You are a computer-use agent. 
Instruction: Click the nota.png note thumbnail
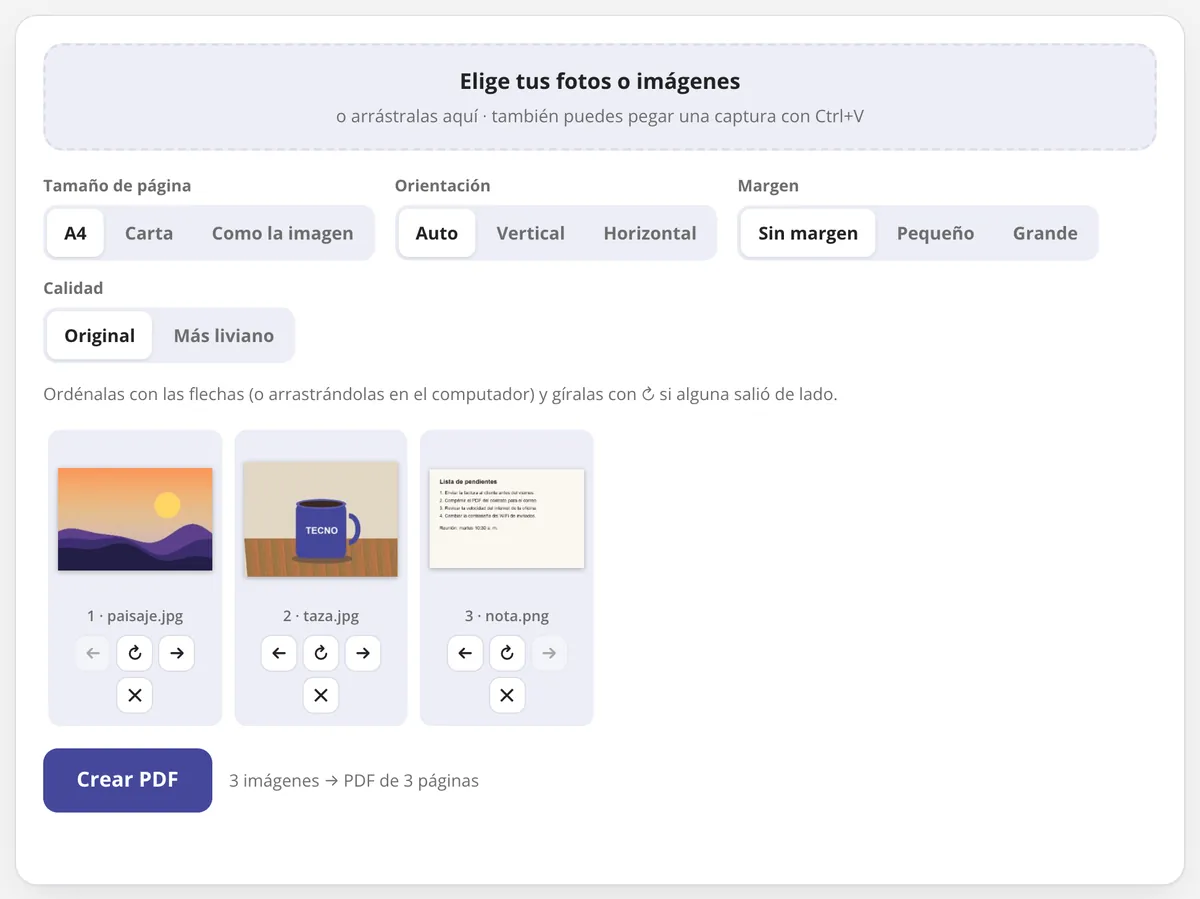pyautogui.click(x=507, y=519)
